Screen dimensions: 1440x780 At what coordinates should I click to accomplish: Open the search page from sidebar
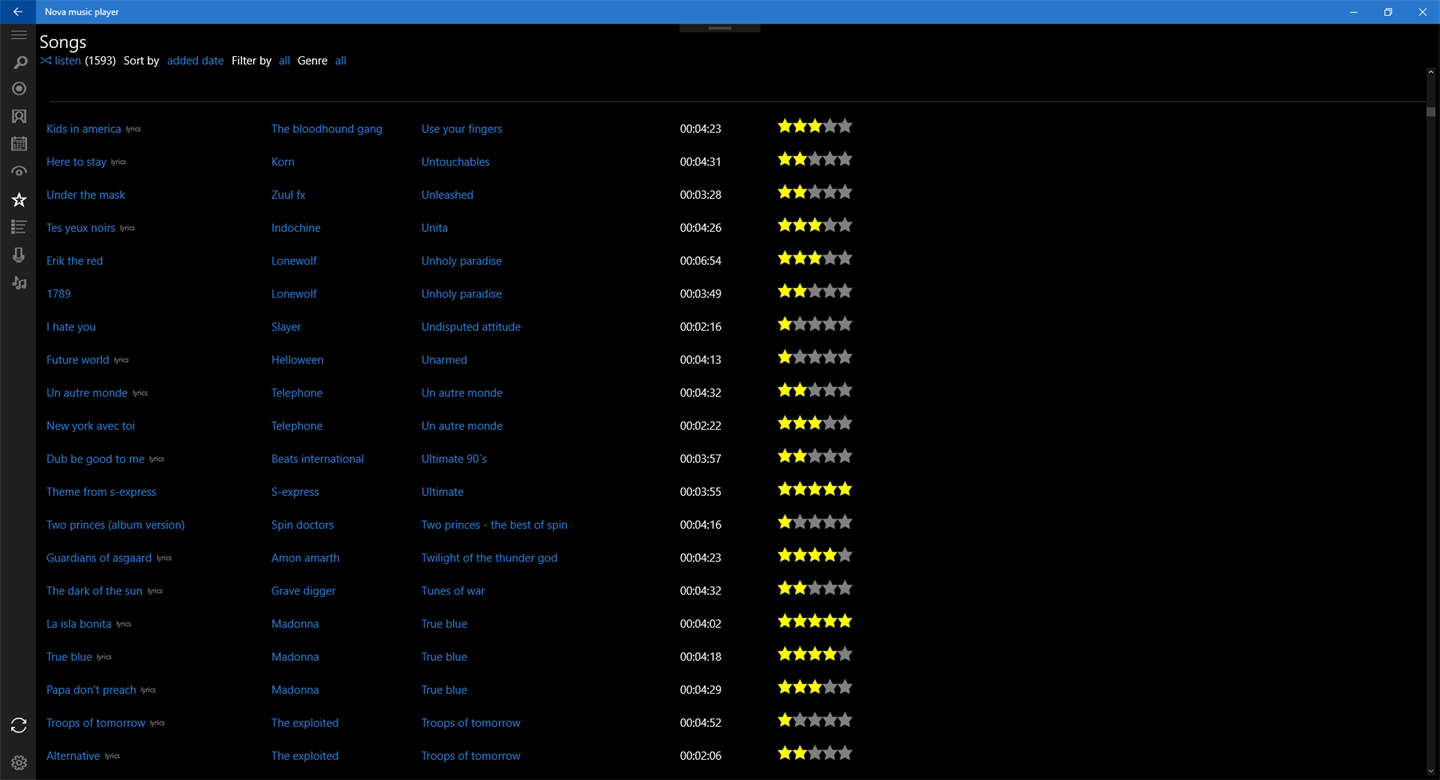[x=18, y=63]
